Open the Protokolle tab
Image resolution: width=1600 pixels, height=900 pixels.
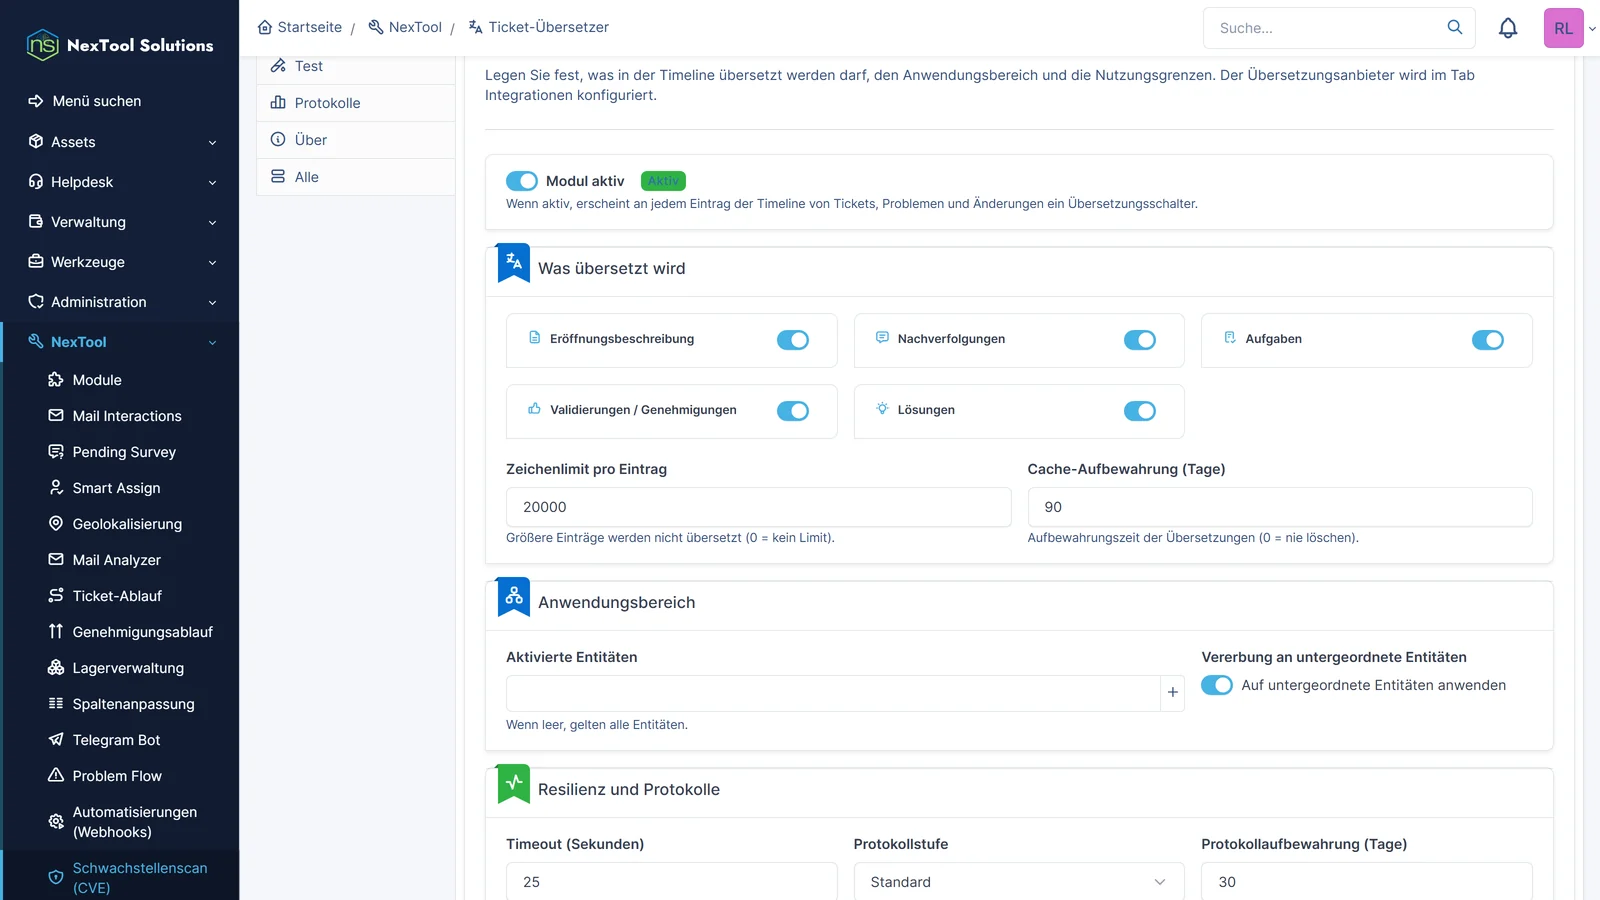point(356,103)
